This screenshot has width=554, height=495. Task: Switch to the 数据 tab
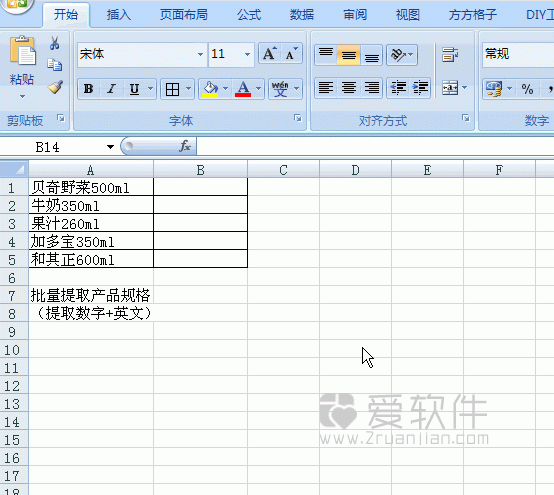pyautogui.click(x=302, y=15)
